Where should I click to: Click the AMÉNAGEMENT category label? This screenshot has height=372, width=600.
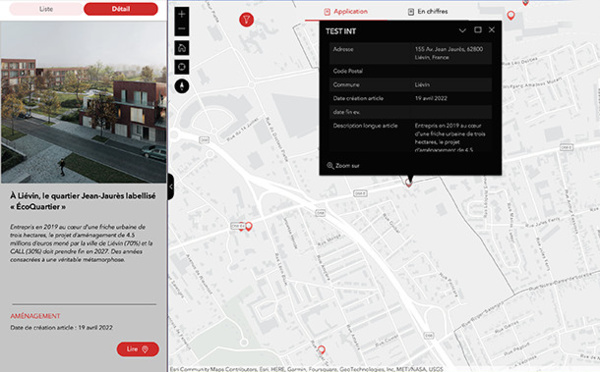[x=35, y=316]
